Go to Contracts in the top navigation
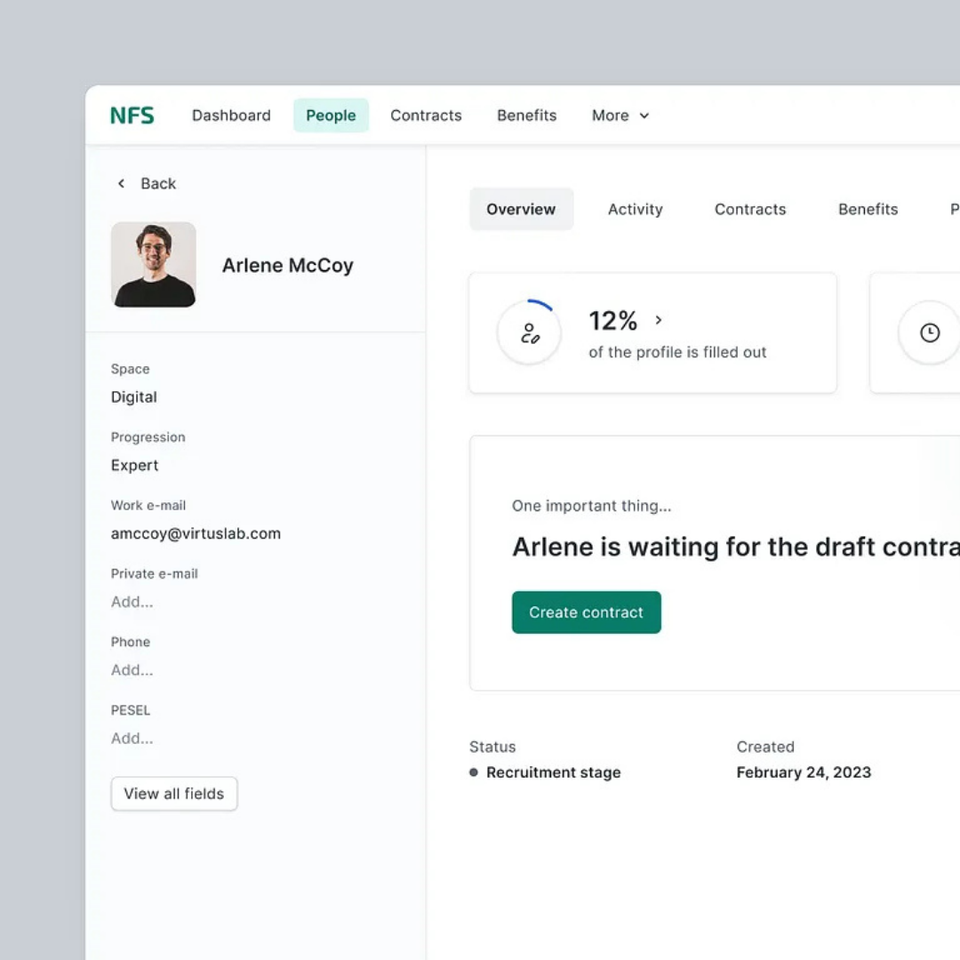 click(426, 115)
